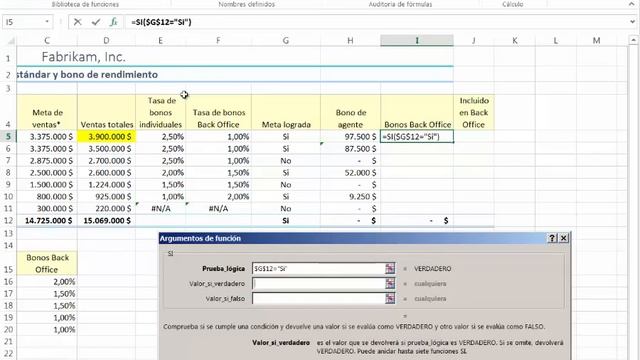Select row 12 header
Screen dimensions: 640x360
(8, 220)
